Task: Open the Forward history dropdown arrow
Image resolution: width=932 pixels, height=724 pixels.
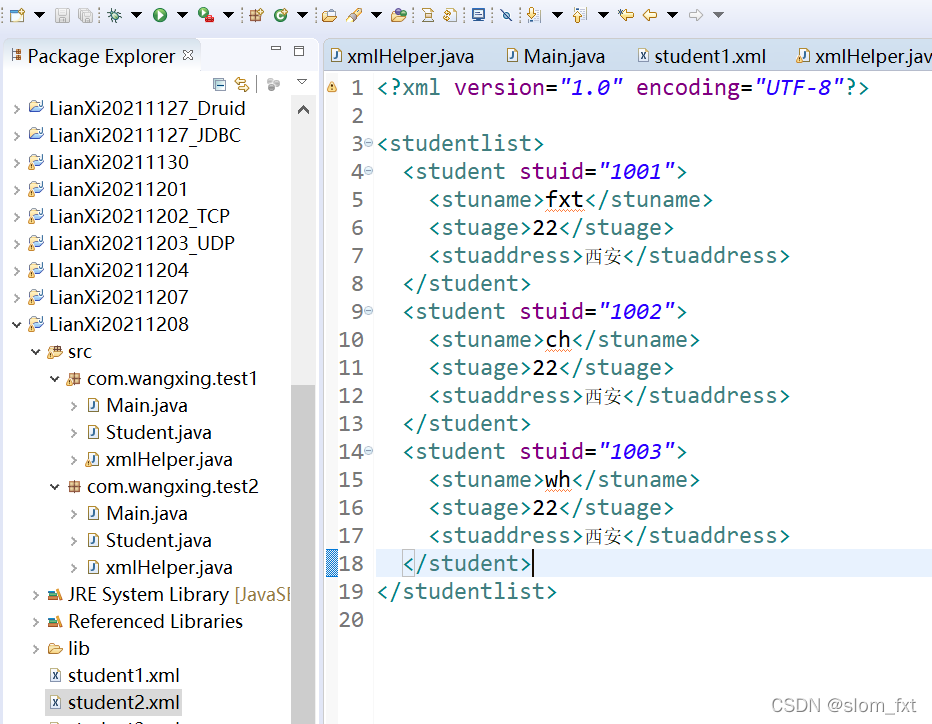Action: tap(718, 15)
